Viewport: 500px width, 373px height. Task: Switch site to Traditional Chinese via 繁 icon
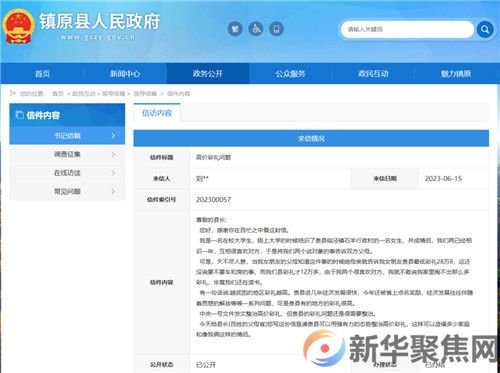235,29
